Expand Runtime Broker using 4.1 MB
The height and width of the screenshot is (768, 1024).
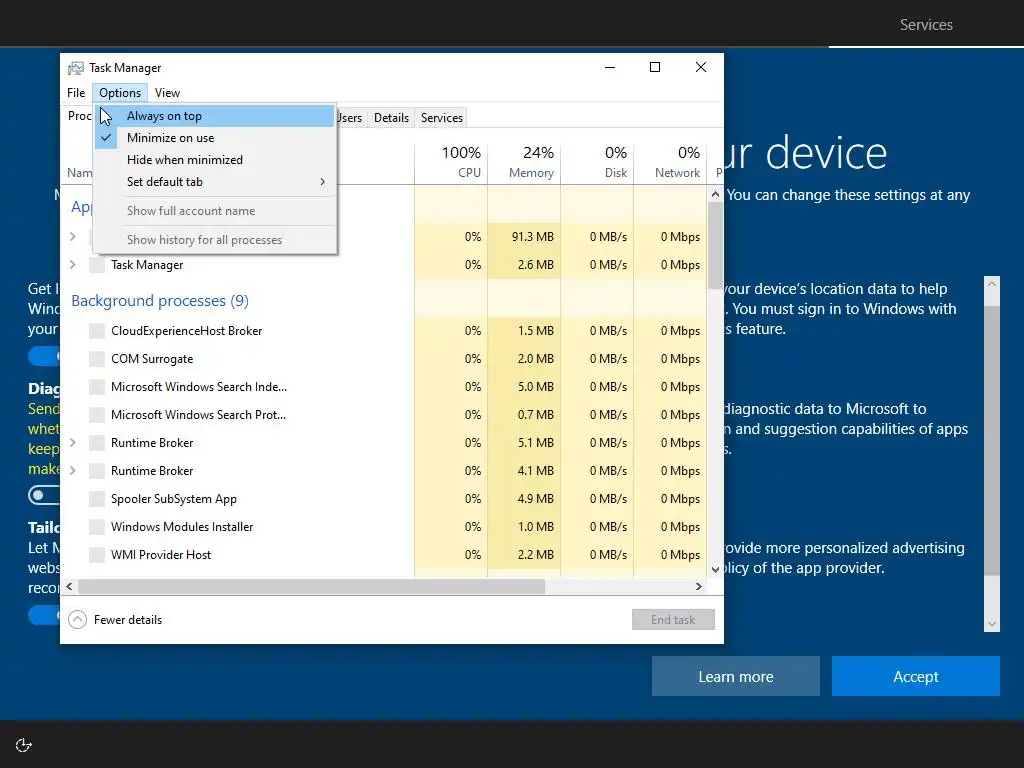pos(73,472)
